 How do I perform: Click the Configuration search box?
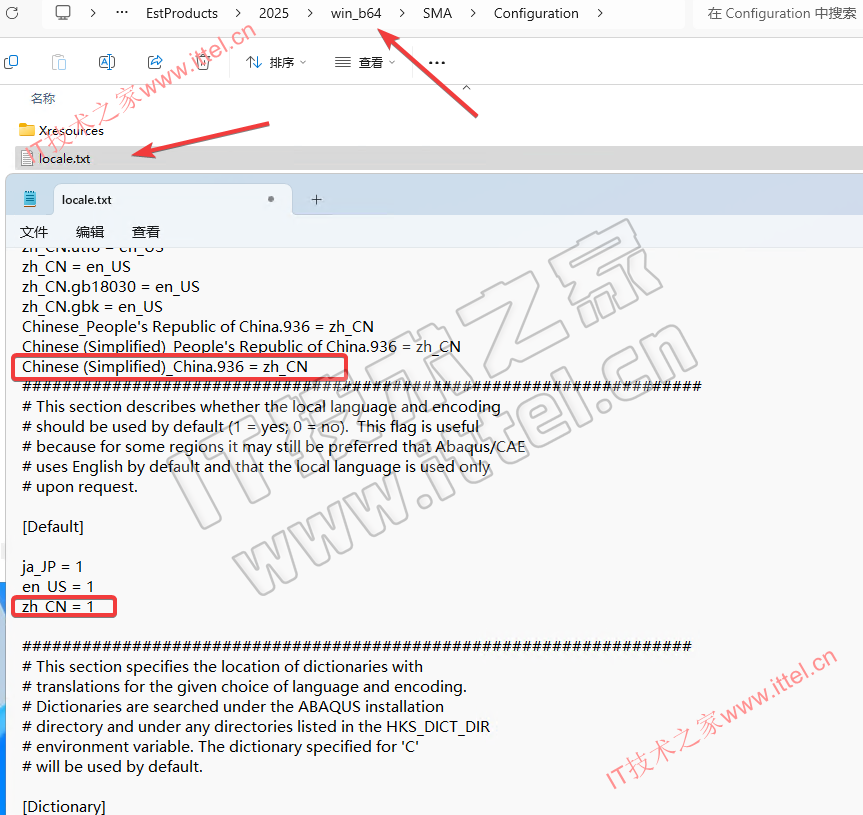(780, 13)
